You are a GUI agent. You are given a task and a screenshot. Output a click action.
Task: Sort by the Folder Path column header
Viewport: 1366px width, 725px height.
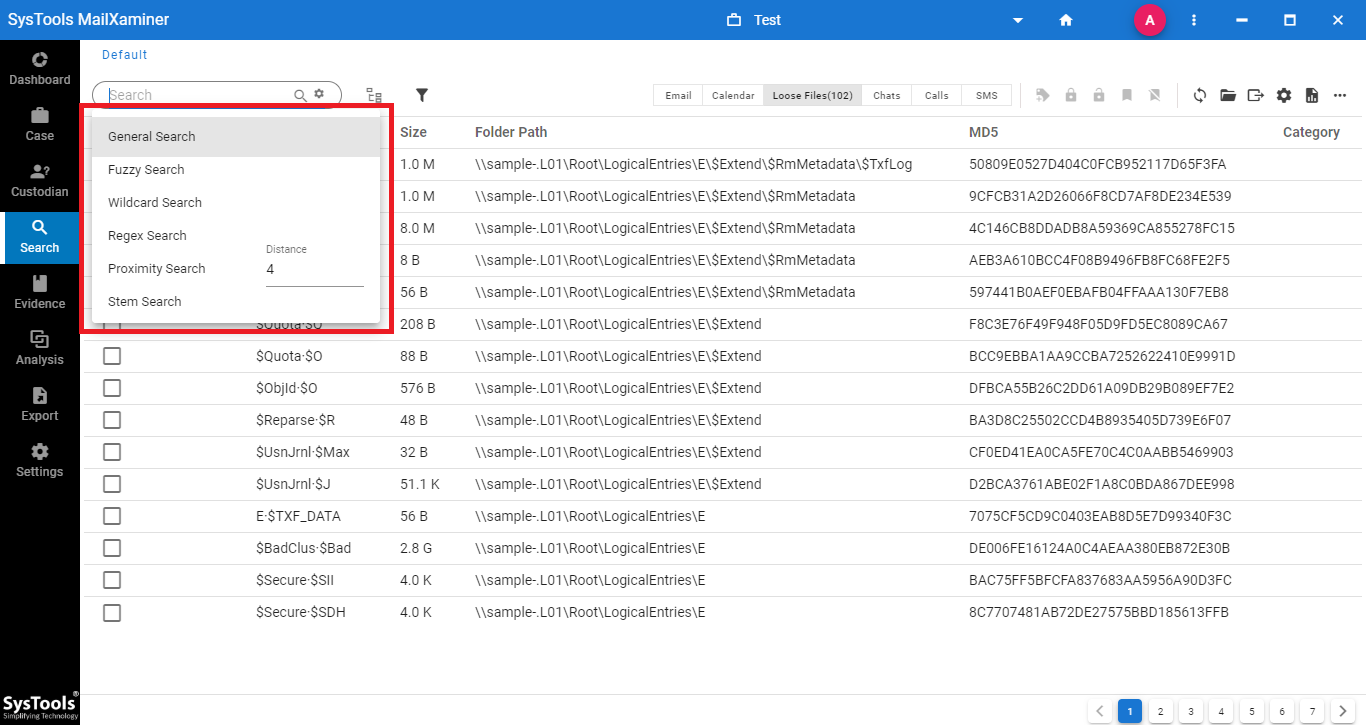511,132
